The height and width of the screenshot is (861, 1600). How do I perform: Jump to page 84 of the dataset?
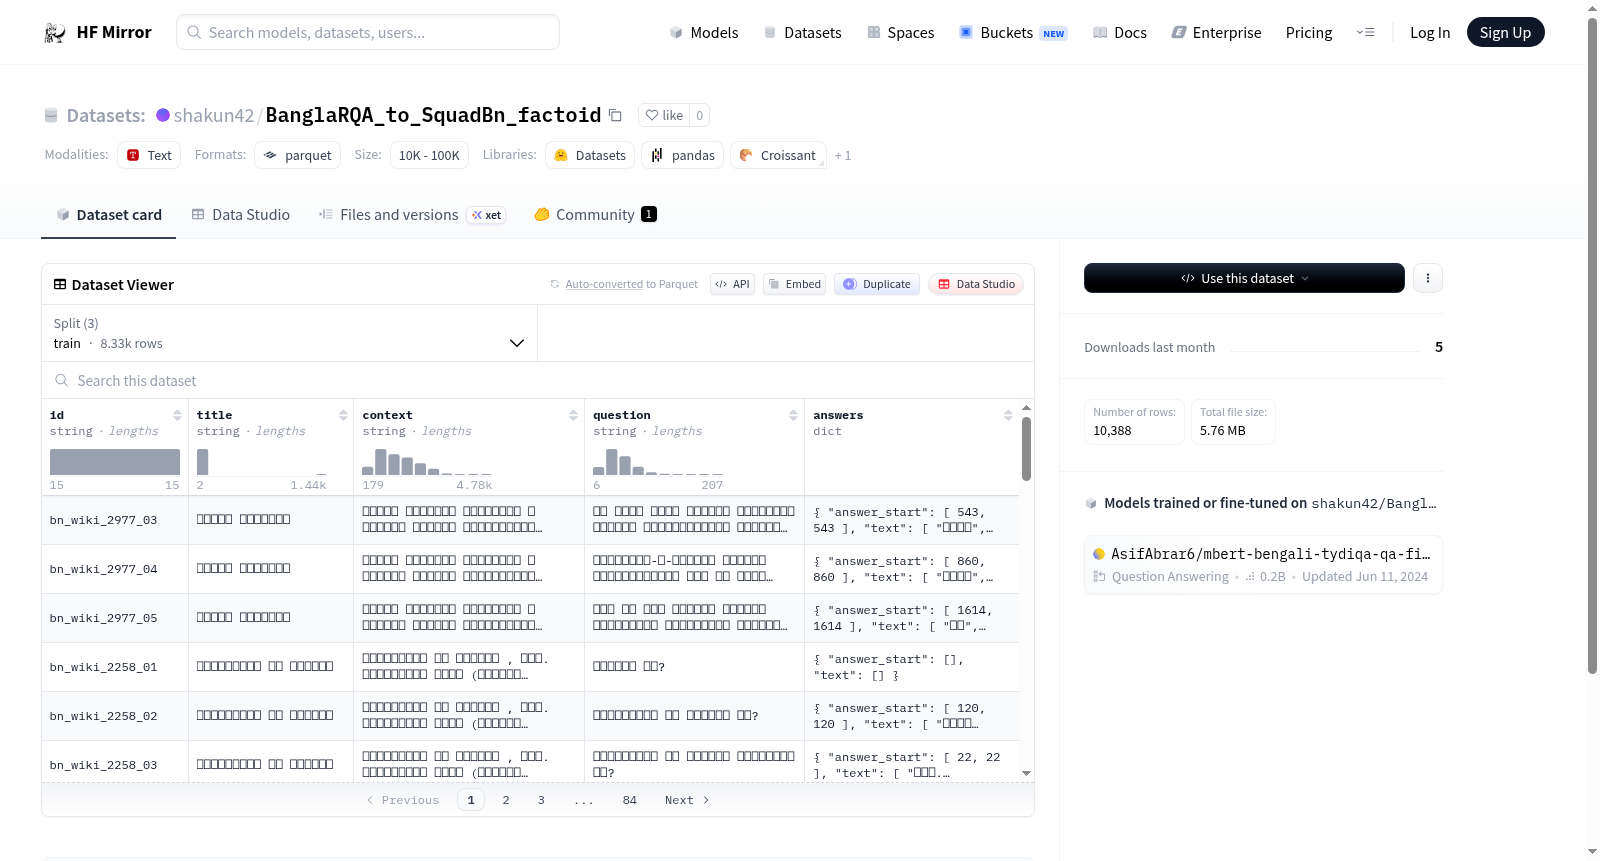630,800
